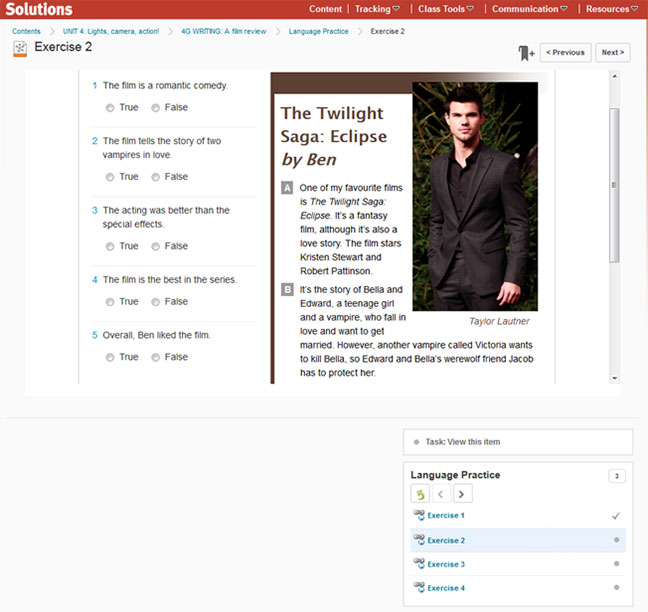Click the item count badge in Language Practice
648x612 pixels.
pyautogui.click(x=617, y=476)
